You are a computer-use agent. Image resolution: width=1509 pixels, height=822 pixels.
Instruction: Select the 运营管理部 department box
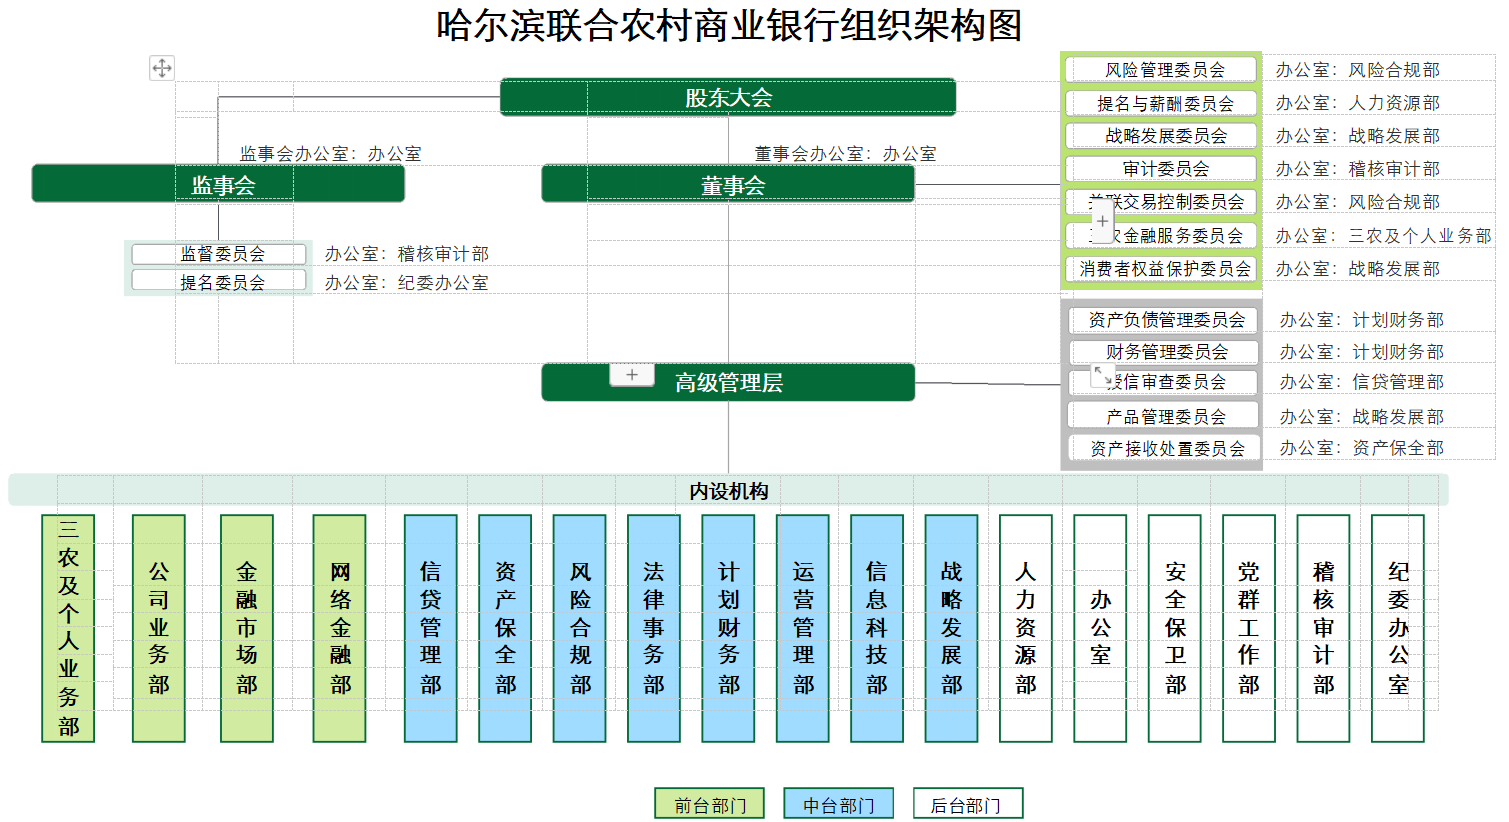803,628
